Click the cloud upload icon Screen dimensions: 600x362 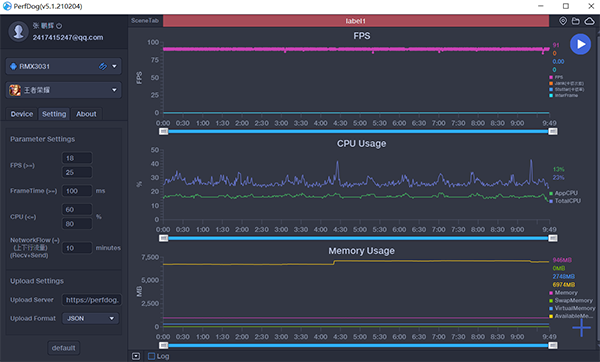coord(590,21)
